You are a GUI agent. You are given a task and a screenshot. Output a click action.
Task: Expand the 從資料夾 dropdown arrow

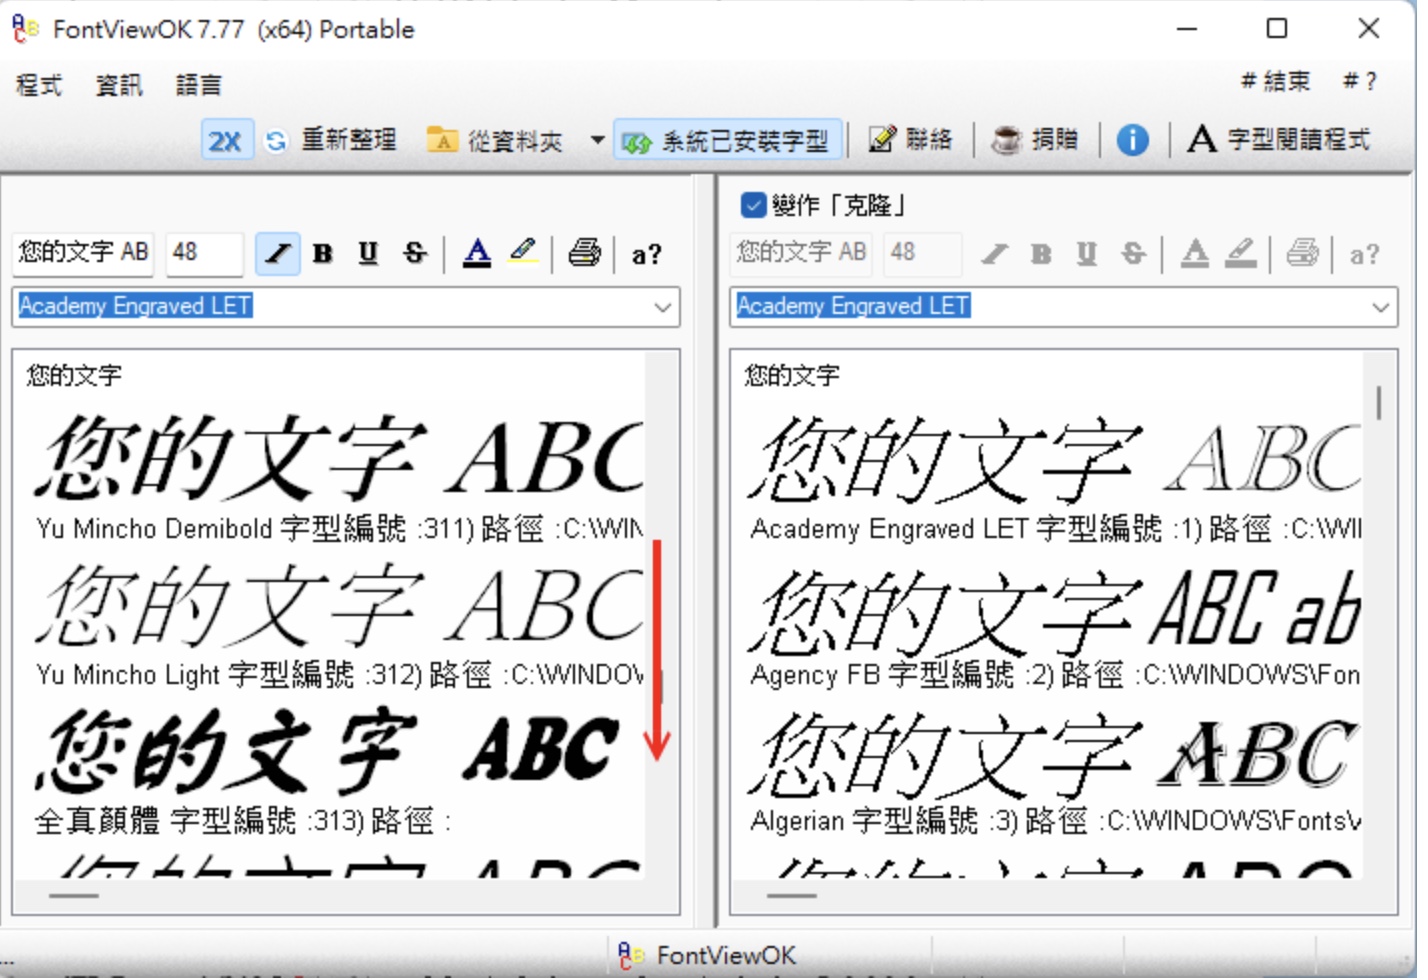point(597,140)
